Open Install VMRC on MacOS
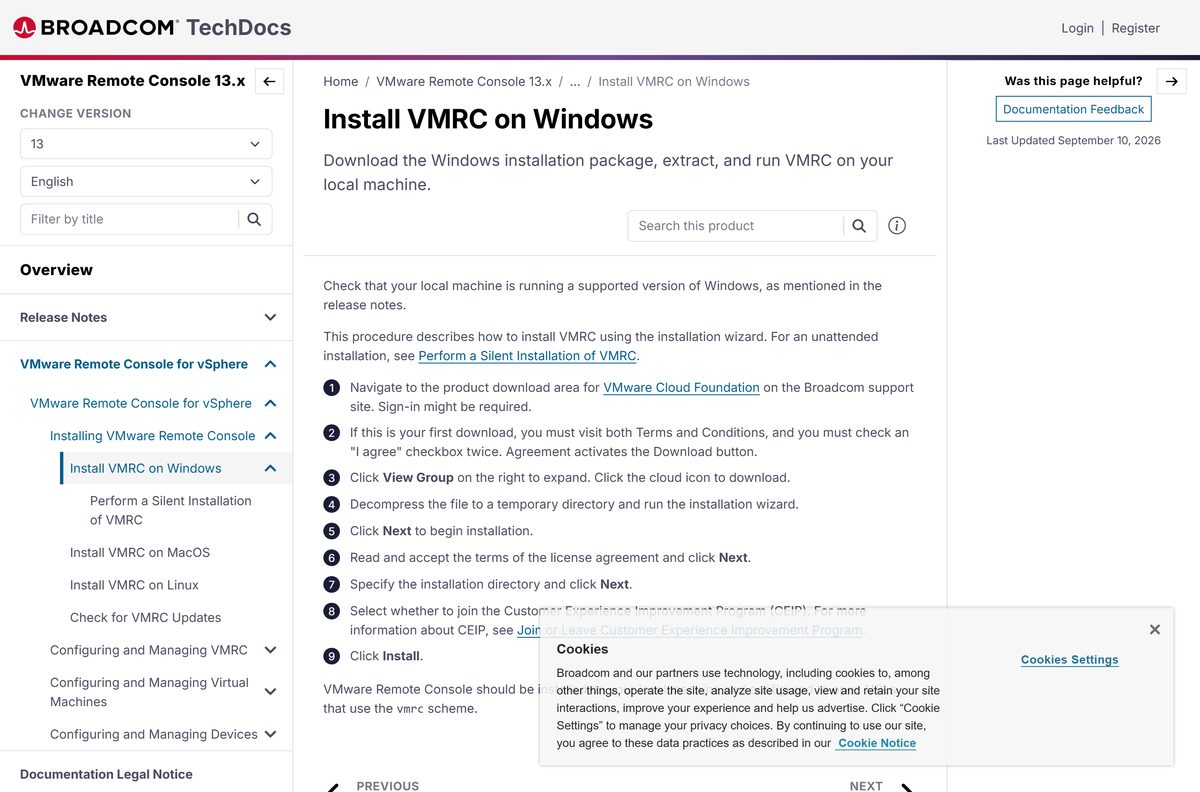The height and width of the screenshot is (792, 1200). click(140, 552)
